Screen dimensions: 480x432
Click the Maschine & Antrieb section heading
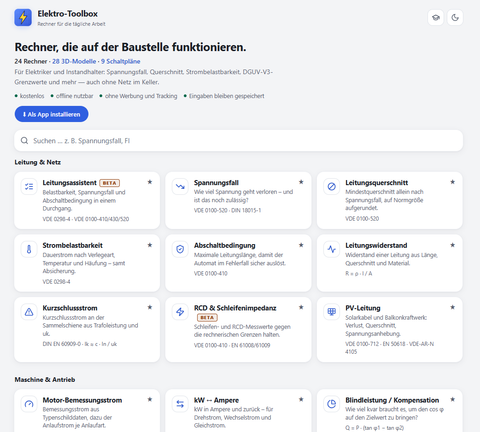[45, 380]
